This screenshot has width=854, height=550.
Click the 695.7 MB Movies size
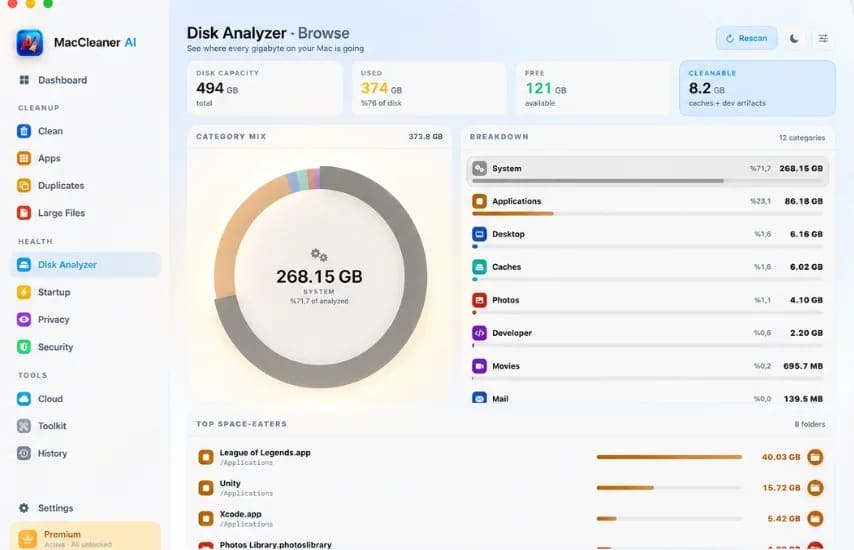[x=803, y=366]
